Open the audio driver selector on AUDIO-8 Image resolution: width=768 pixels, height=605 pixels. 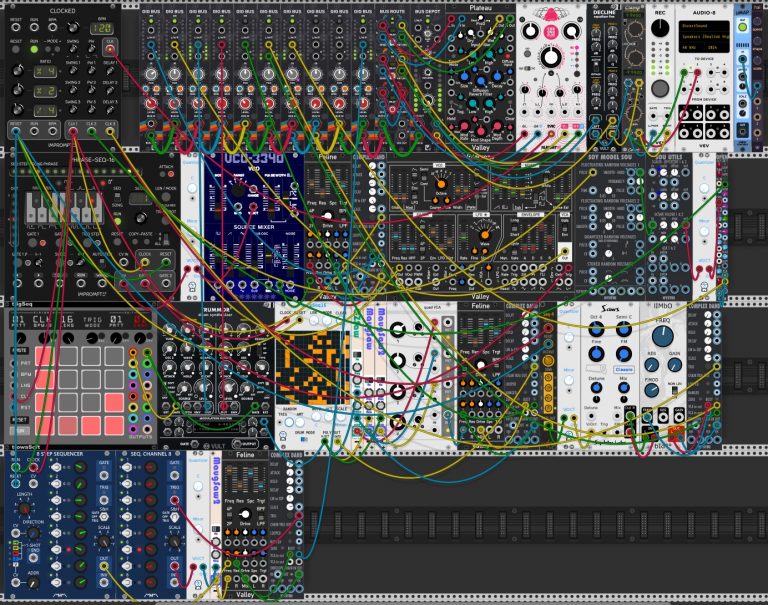[x=704, y=25]
